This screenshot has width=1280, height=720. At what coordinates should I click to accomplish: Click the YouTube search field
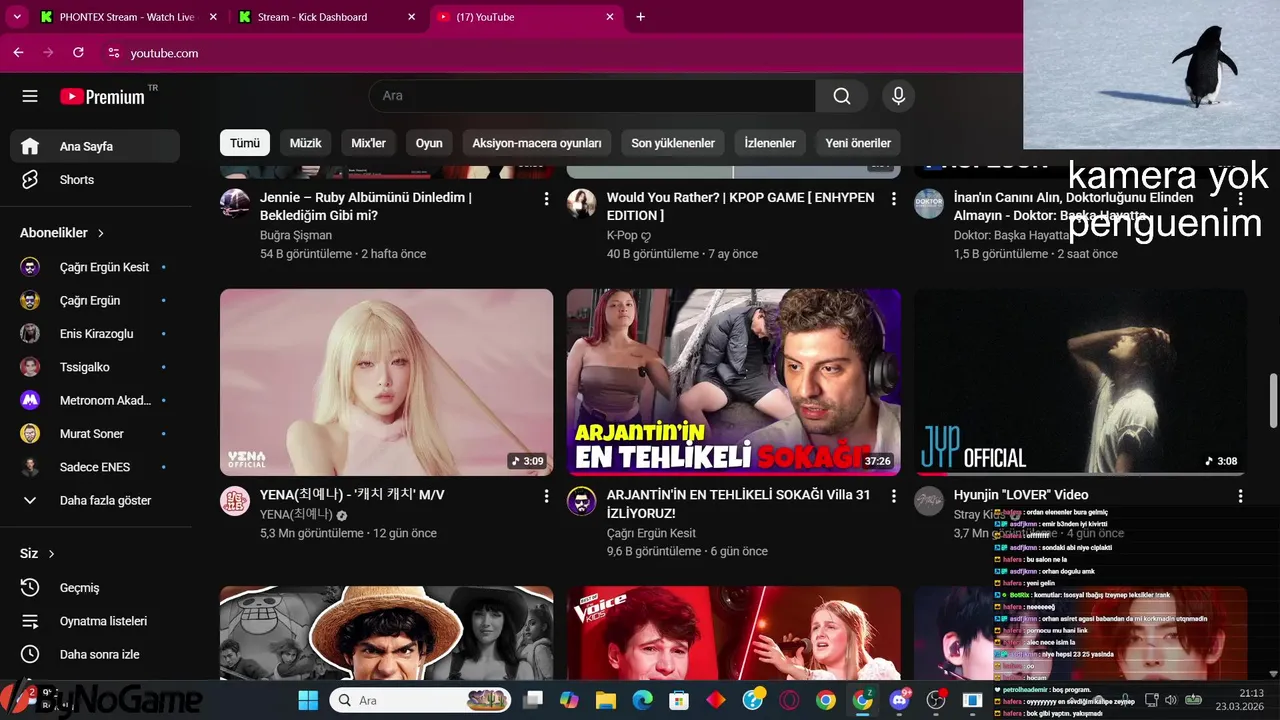click(x=592, y=96)
